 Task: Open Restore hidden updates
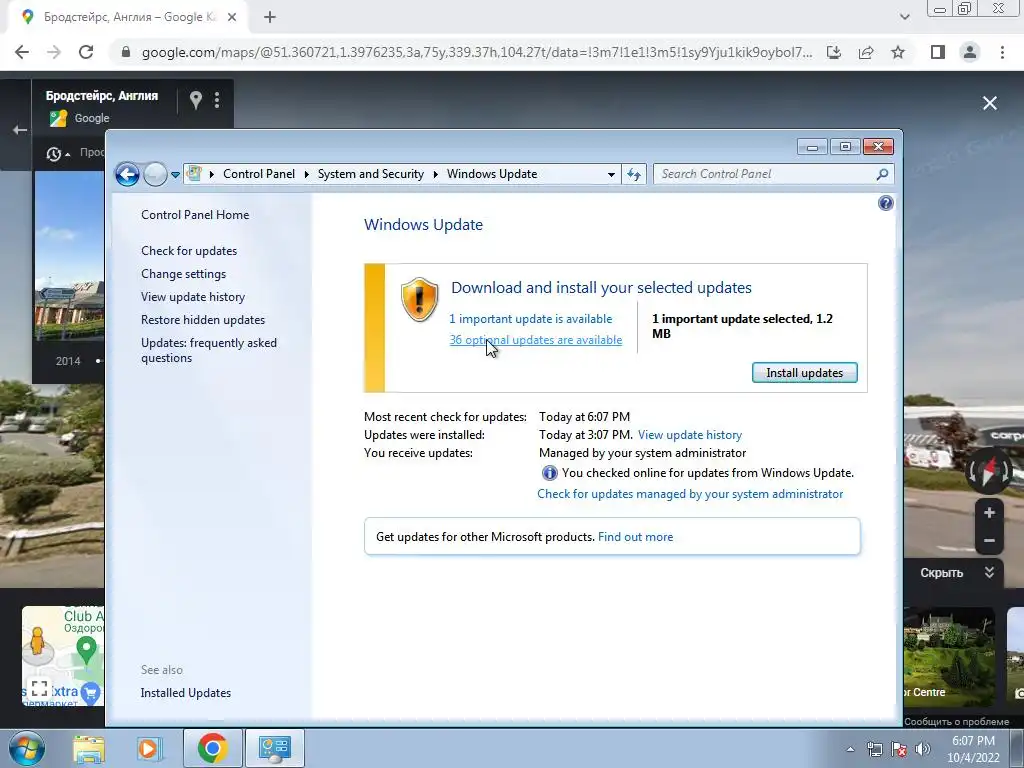tap(202, 320)
